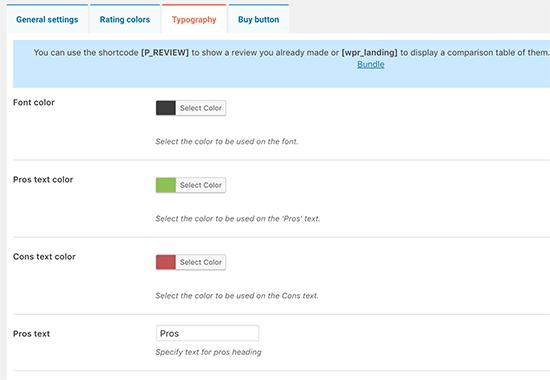The image size is (550, 380).
Task: Open the General settings tab
Action: tap(47, 19)
